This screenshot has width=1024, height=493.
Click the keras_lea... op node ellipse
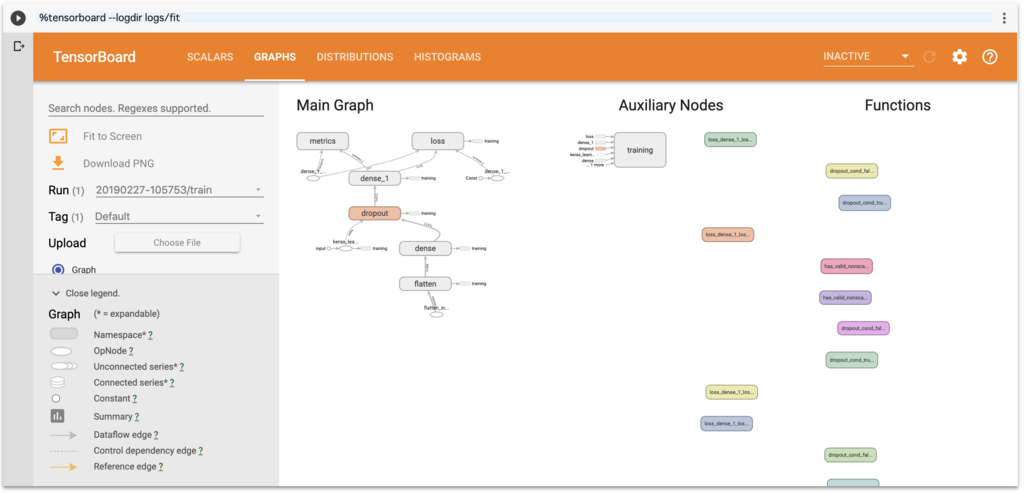coord(345,248)
